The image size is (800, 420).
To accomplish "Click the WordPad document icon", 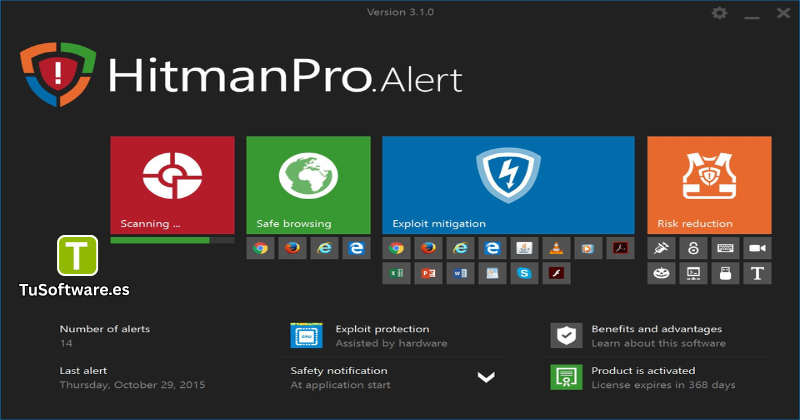I will [492, 274].
